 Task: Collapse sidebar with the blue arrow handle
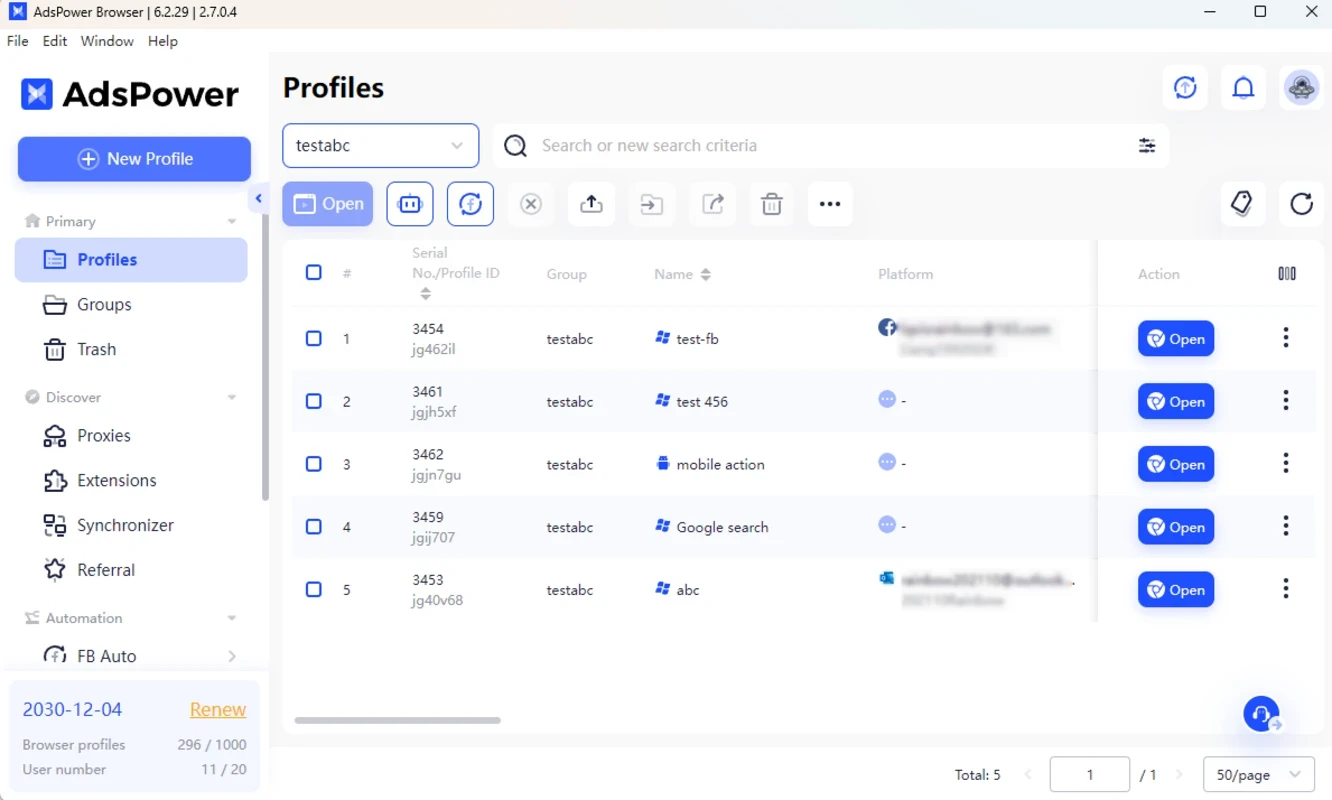coord(259,198)
